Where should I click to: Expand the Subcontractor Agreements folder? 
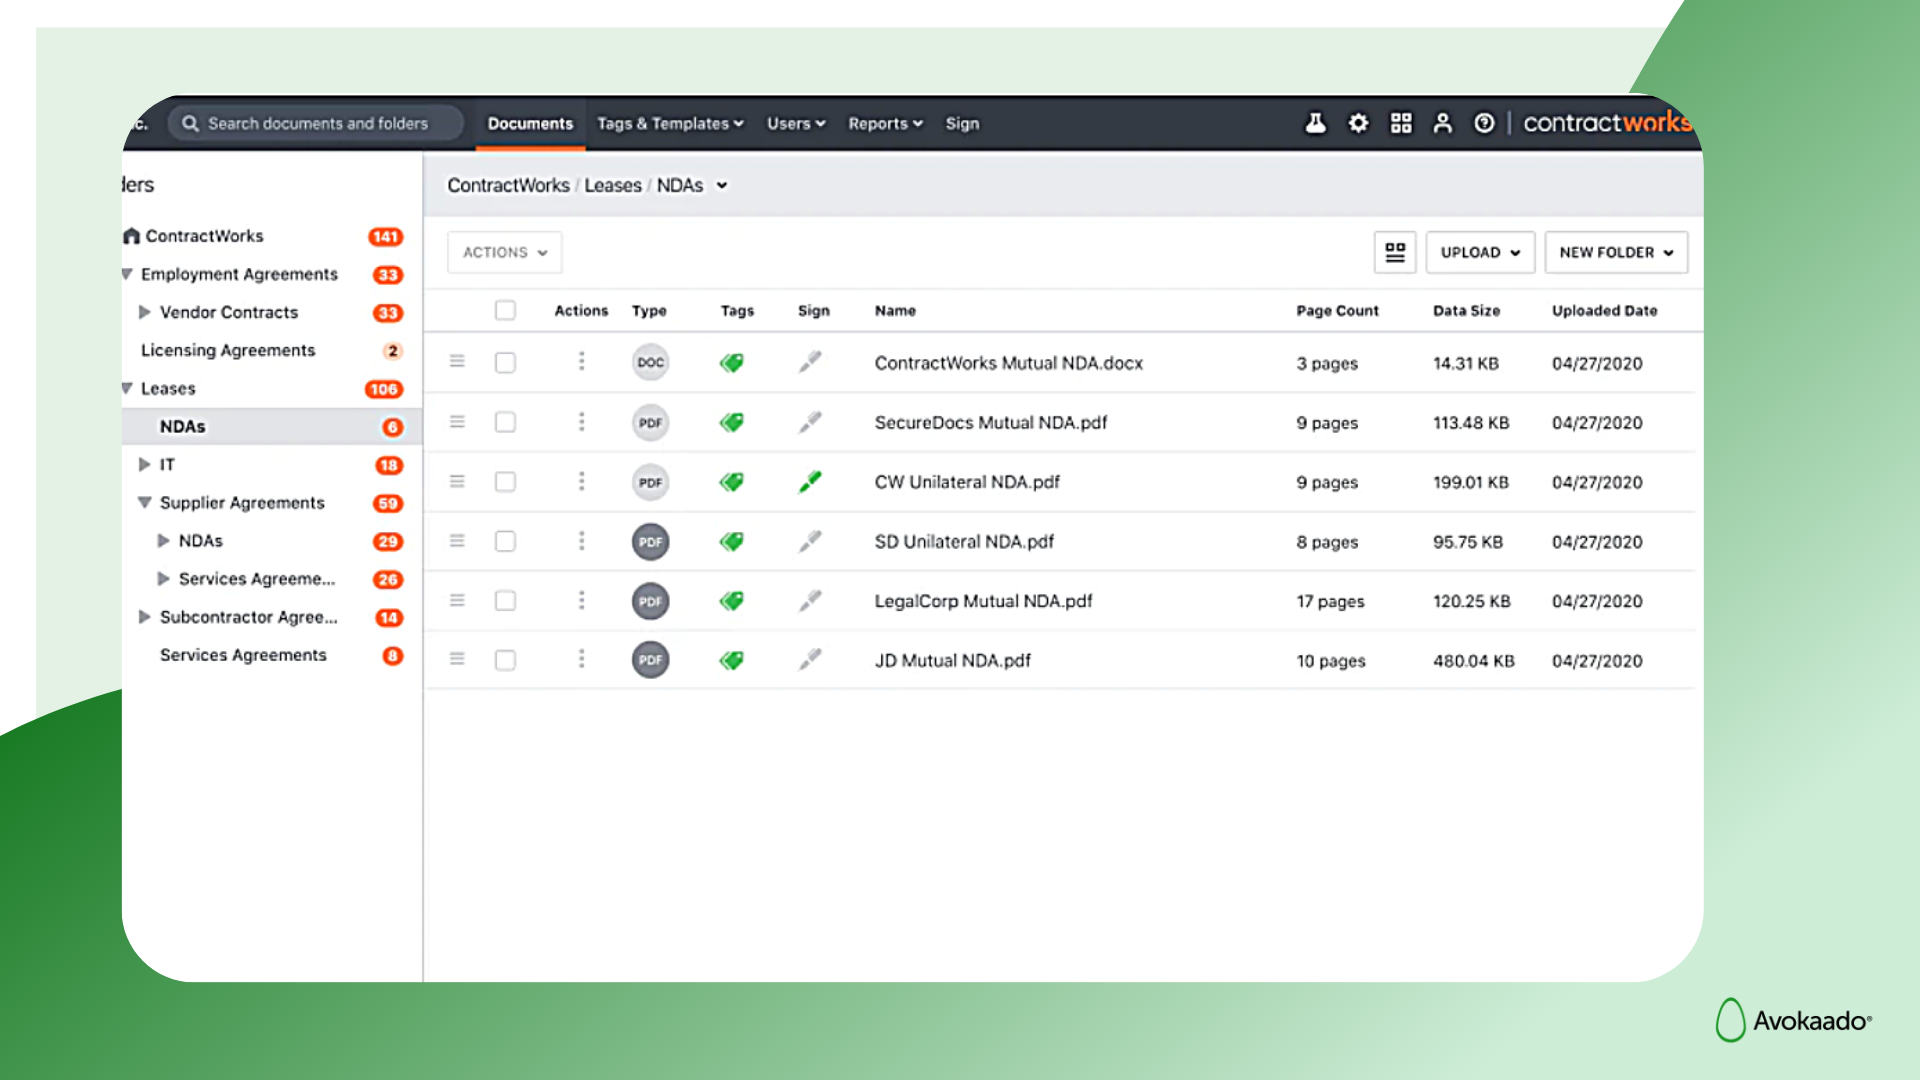(x=144, y=617)
